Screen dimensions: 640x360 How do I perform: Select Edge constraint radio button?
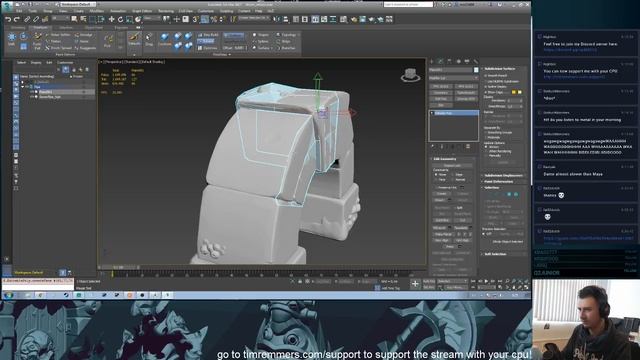(x=453, y=175)
